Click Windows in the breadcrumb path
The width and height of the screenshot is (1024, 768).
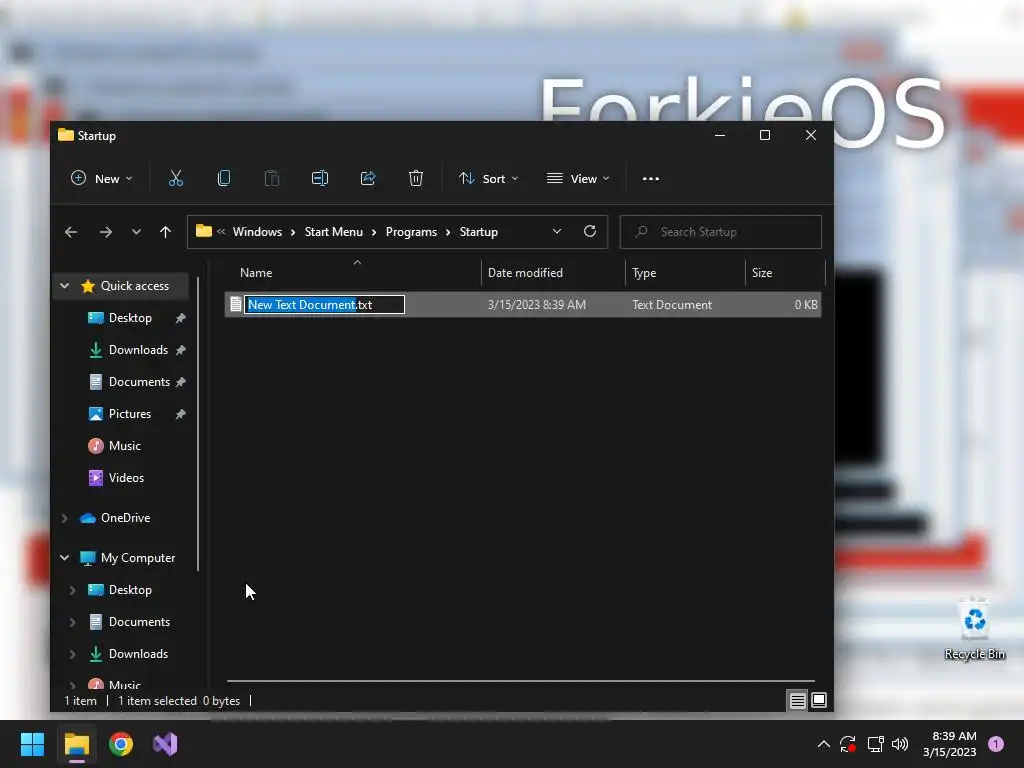[257, 232]
